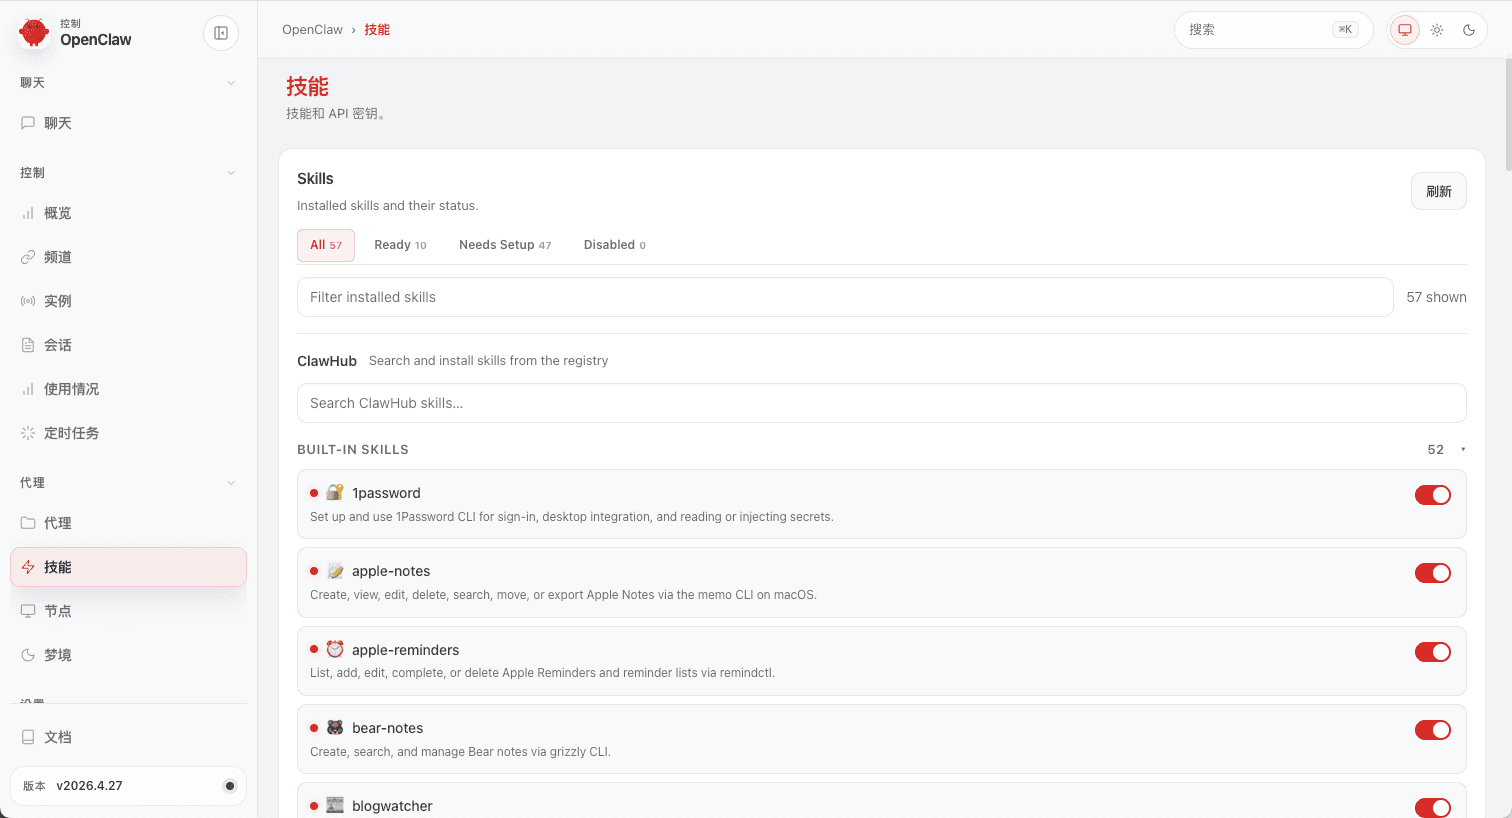Click the 梦境 moon icon
The height and width of the screenshot is (818, 1512).
pyautogui.click(x=28, y=655)
